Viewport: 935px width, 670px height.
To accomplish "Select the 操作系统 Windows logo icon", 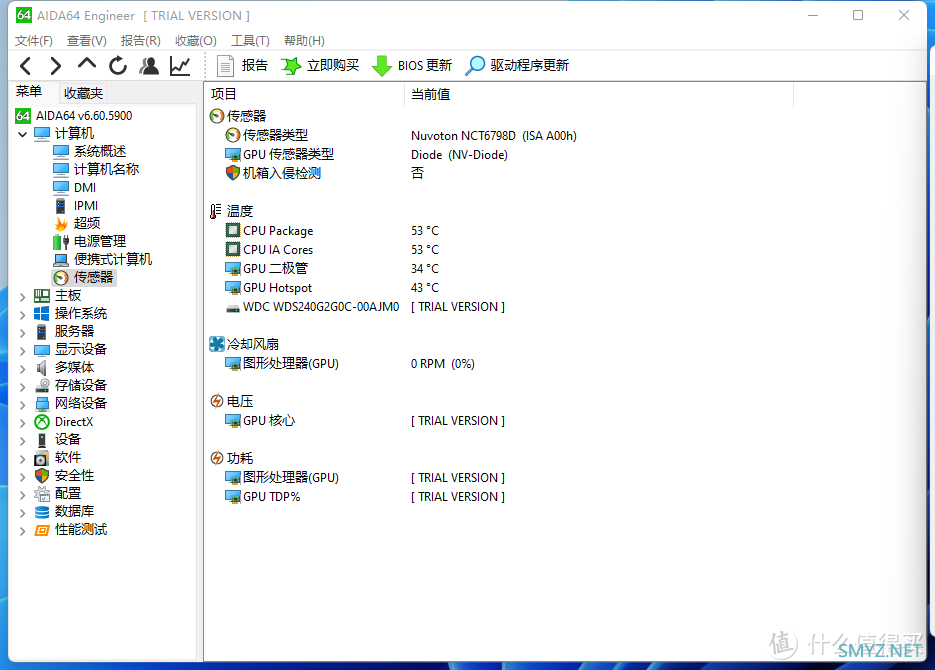I will pyautogui.click(x=42, y=314).
